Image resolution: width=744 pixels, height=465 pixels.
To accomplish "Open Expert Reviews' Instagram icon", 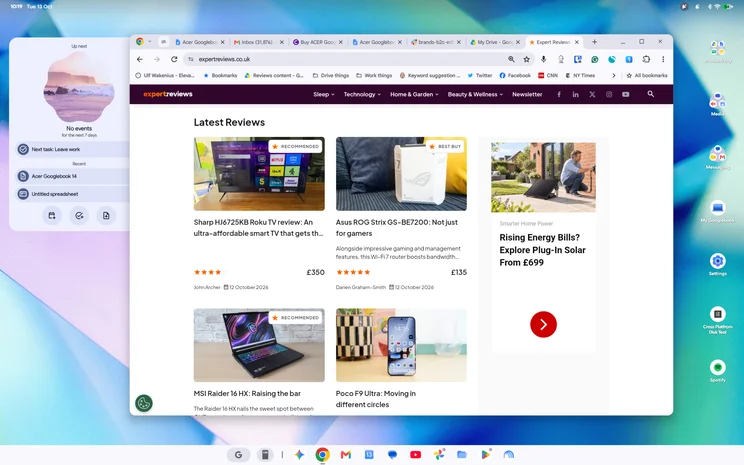I will pyautogui.click(x=609, y=94).
